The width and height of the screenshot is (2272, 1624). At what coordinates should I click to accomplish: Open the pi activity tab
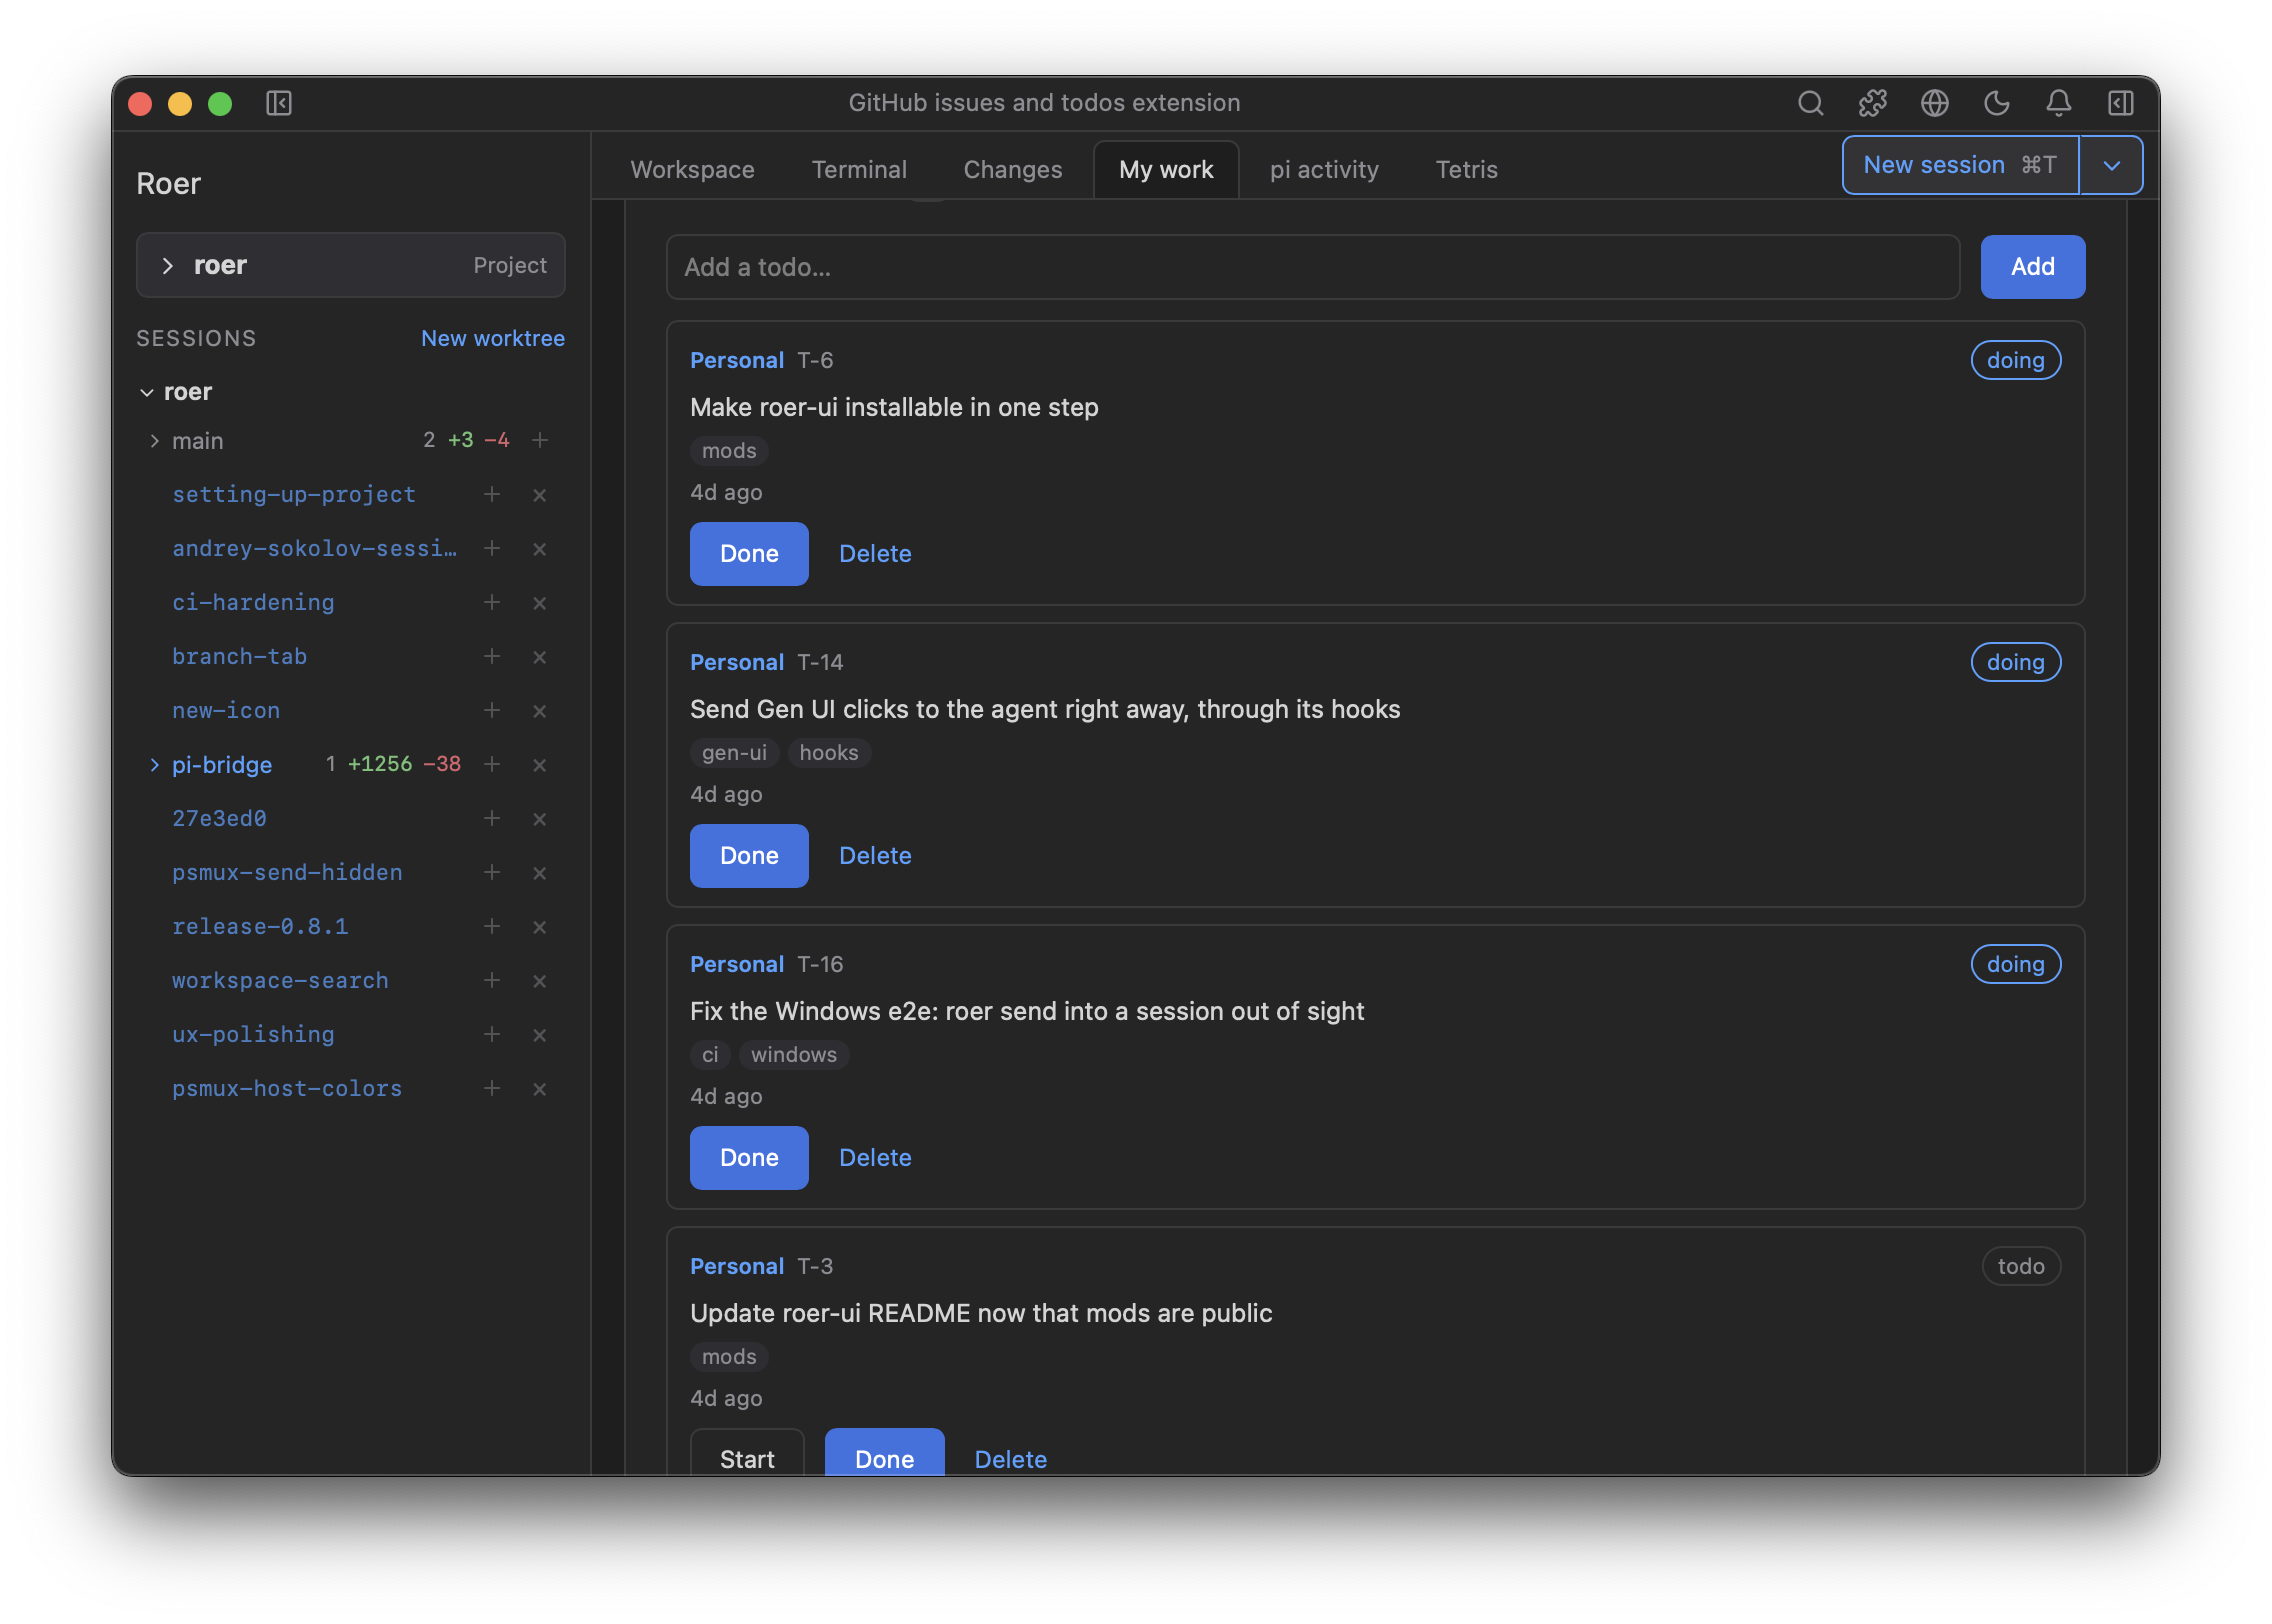(x=1324, y=170)
